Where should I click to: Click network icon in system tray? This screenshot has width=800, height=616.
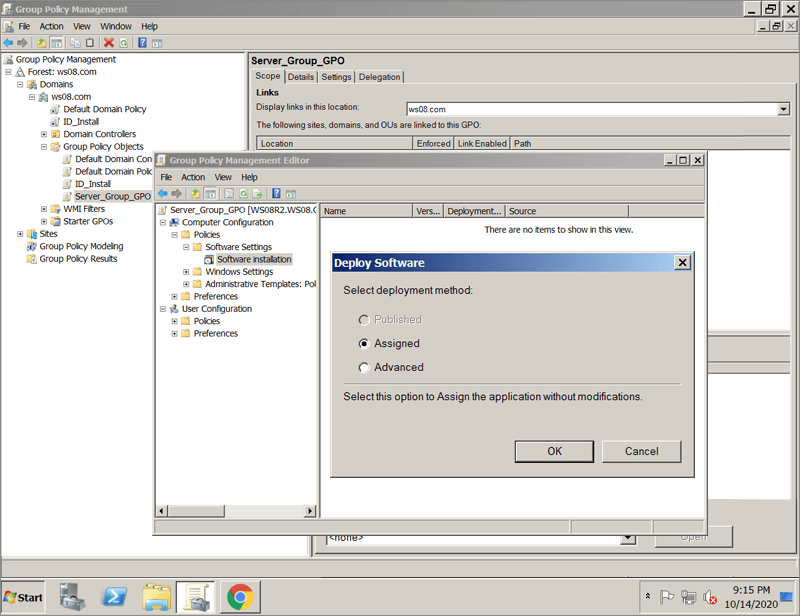coord(688,597)
